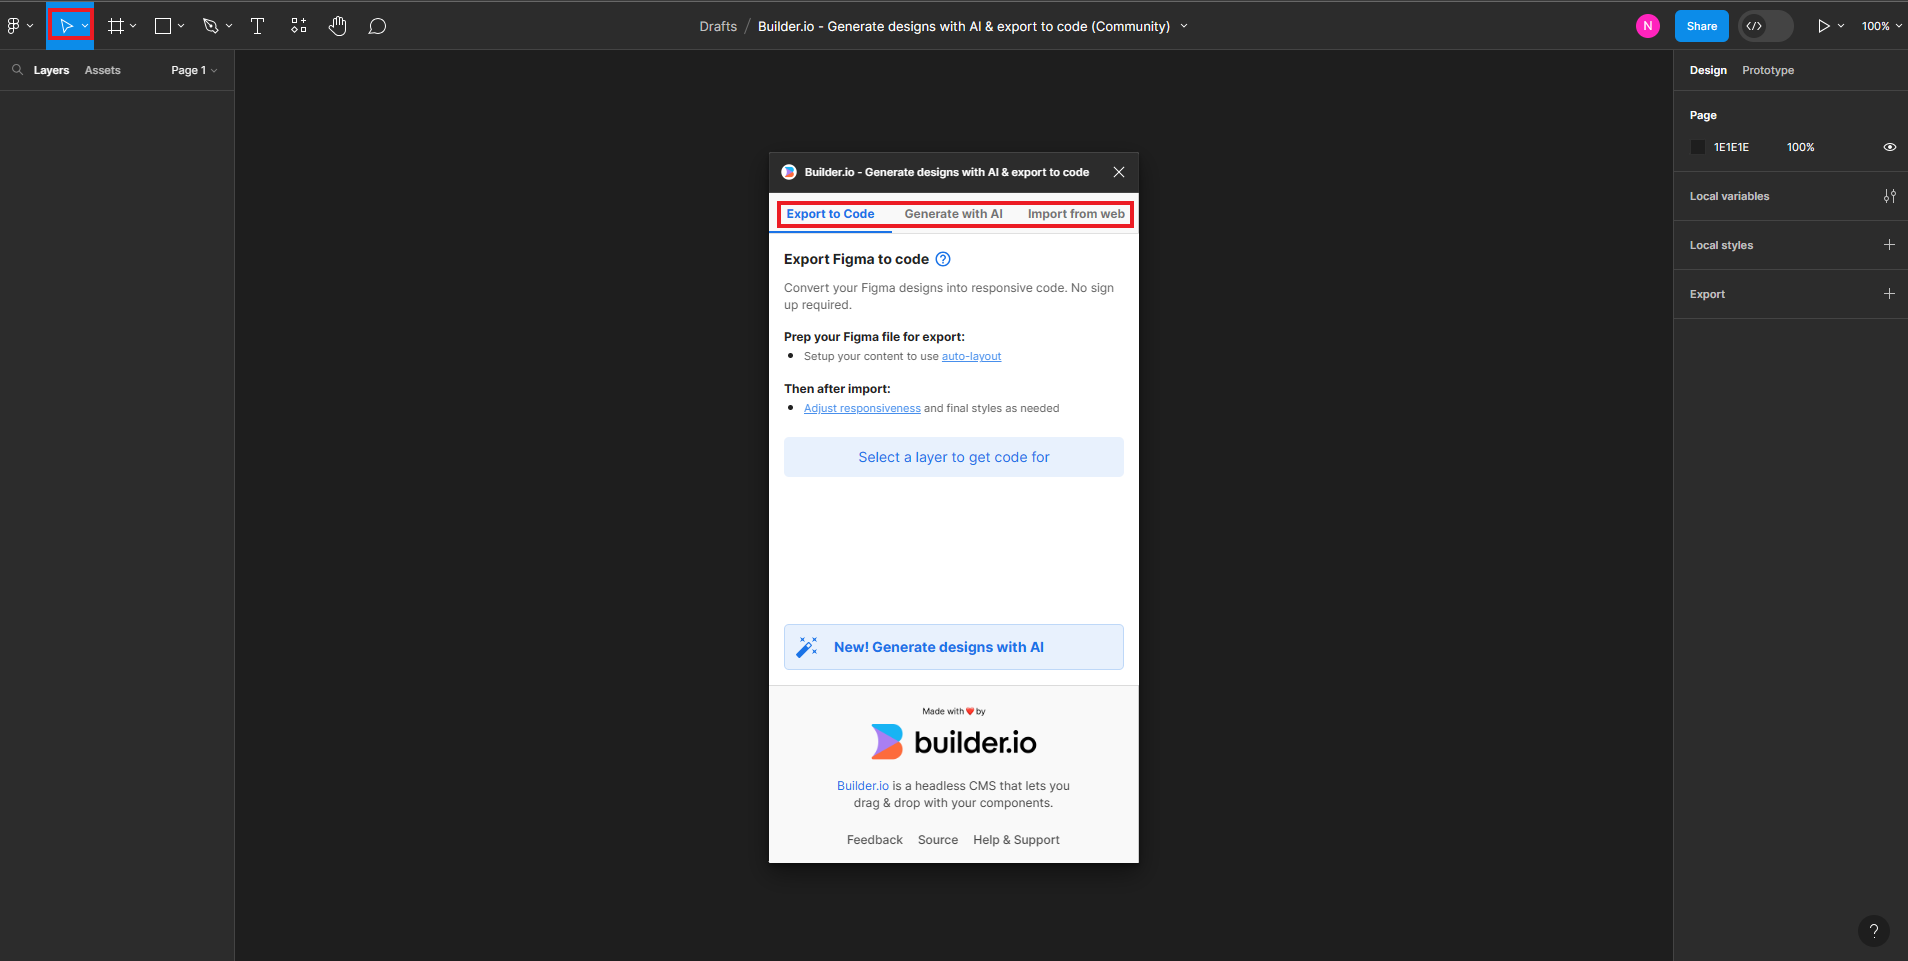The image size is (1908, 961).
Task: Open the file title dropdown chevron
Action: click(x=1184, y=26)
